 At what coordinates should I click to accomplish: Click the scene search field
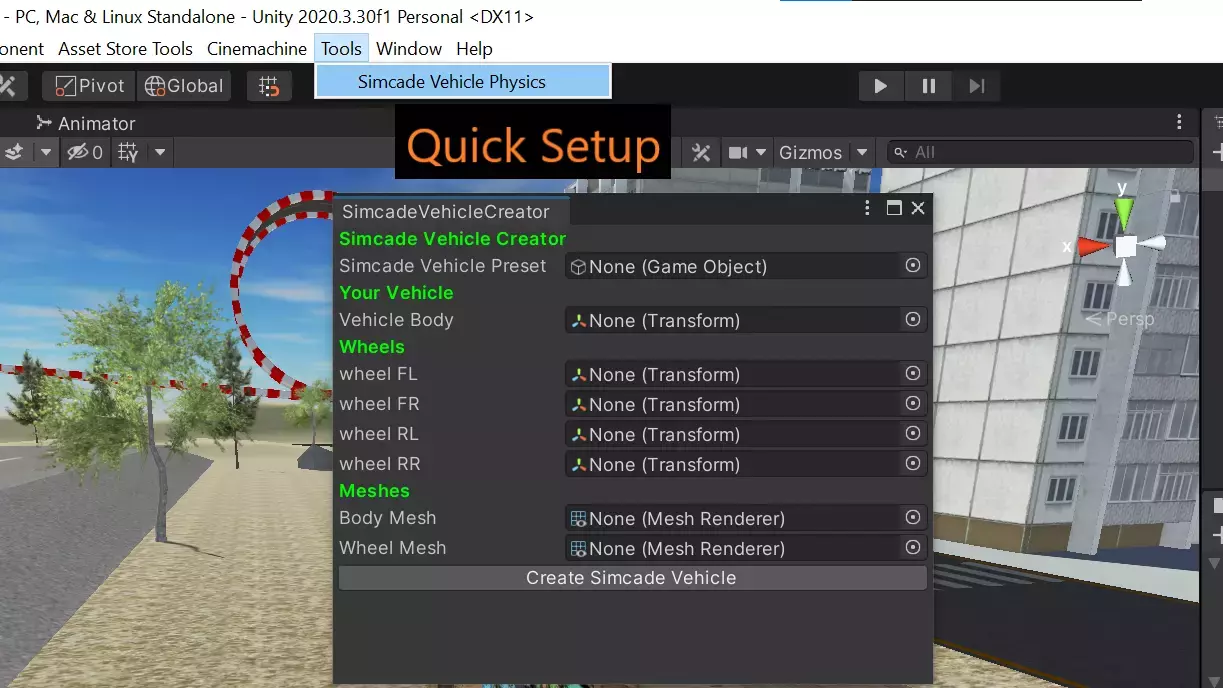pyautogui.click(x=1041, y=152)
